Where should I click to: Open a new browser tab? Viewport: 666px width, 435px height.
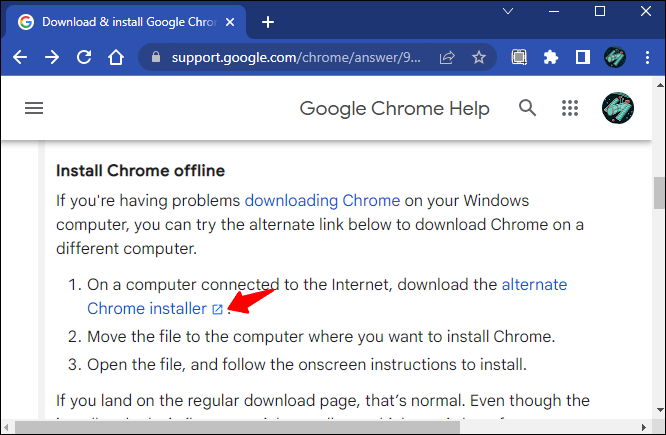268,22
